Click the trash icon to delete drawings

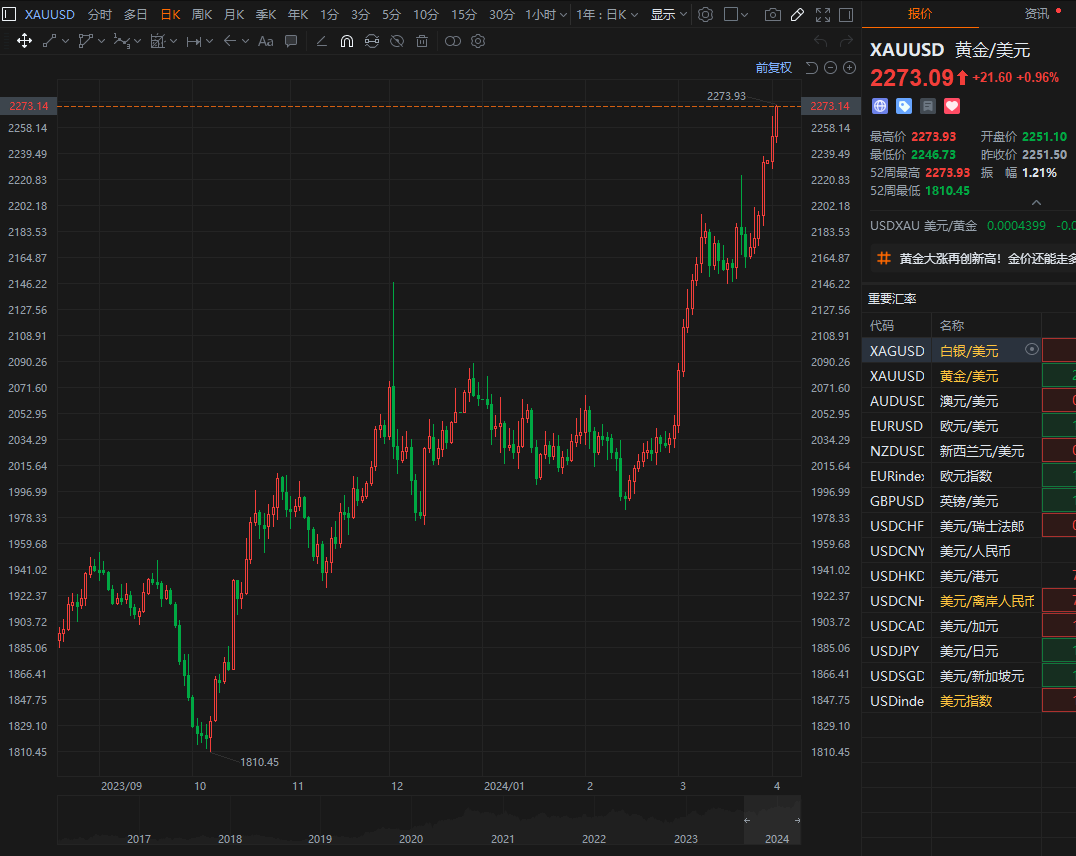tap(422, 41)
